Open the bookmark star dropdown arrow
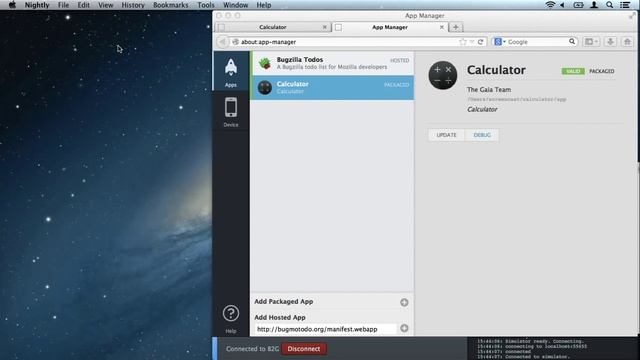The width and height of the screenshot is (640, 360). tap(472, 42)
